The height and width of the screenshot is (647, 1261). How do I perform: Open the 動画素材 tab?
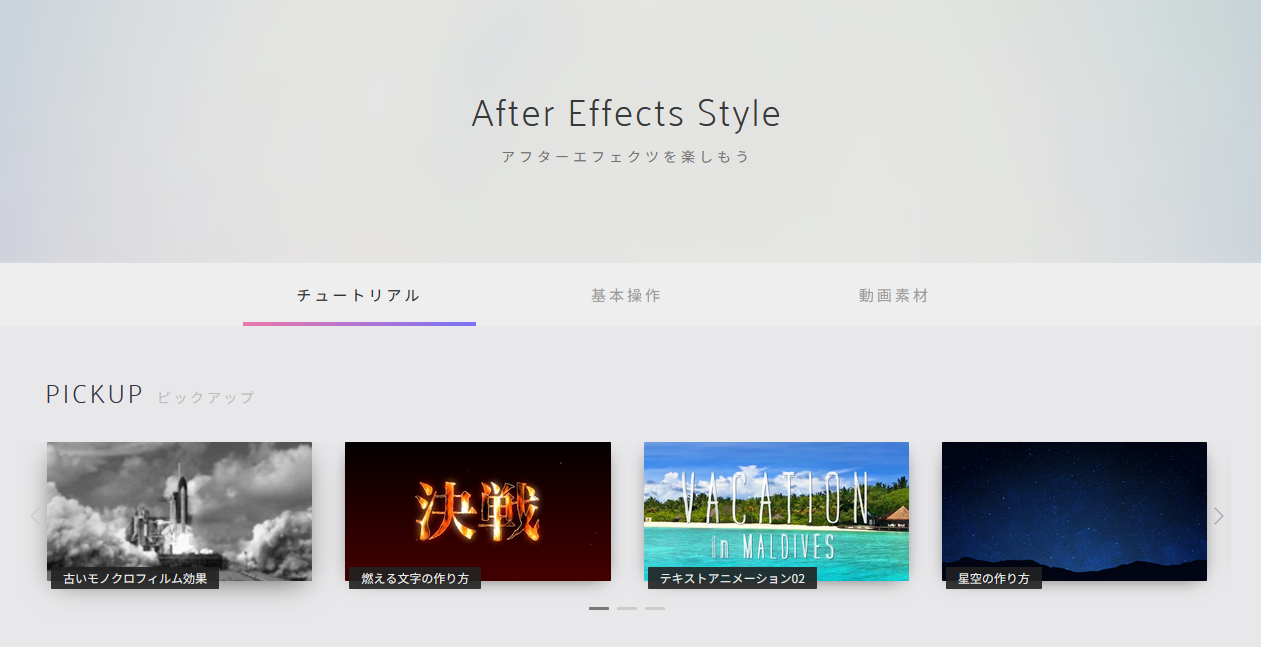click(892, 295)
